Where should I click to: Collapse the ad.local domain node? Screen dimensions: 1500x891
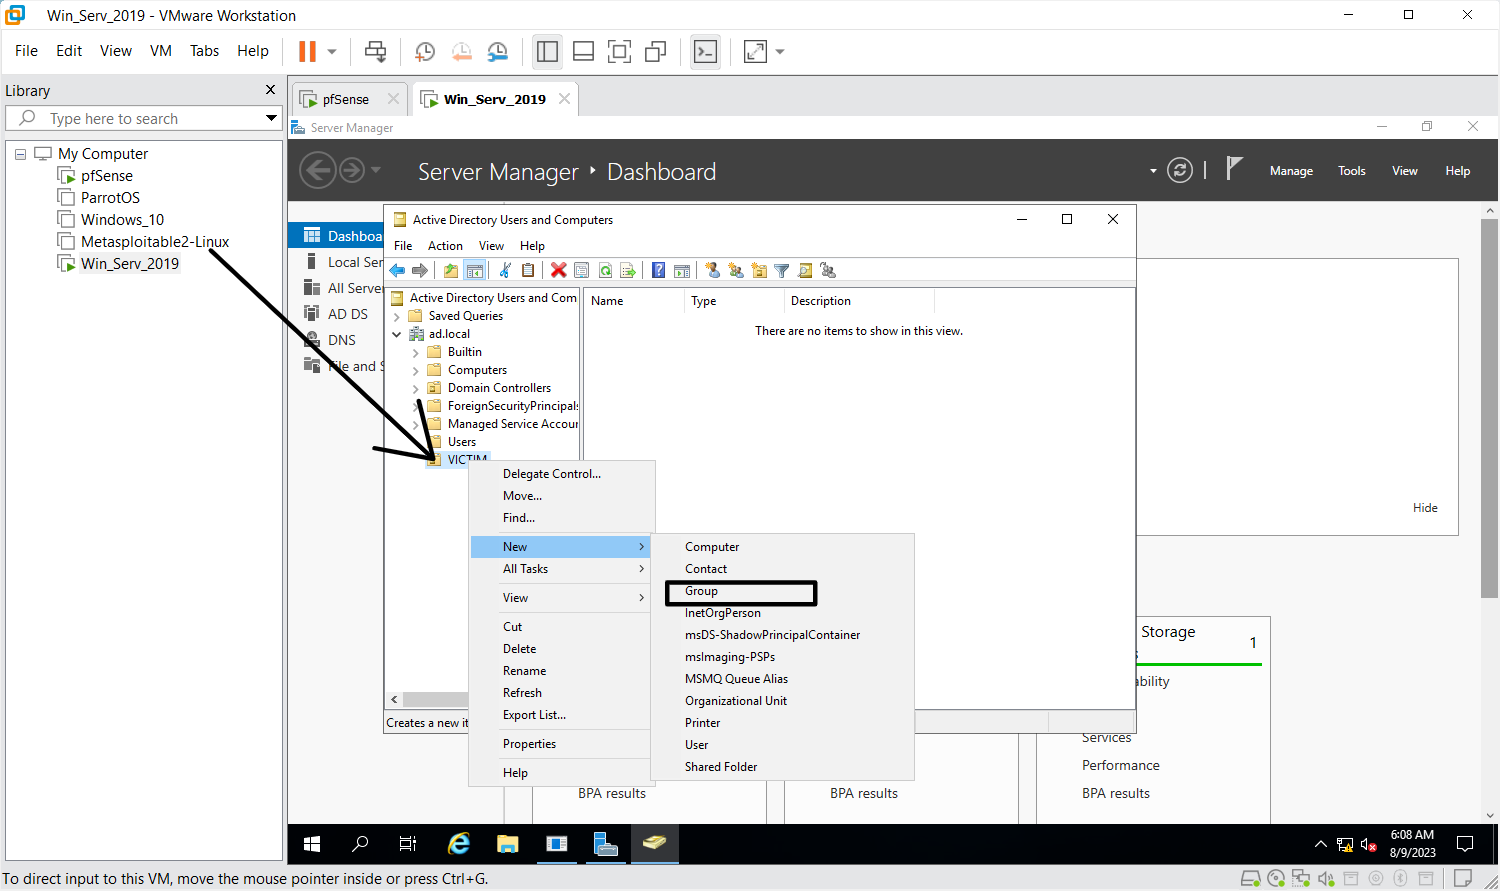tap(397, 334)
